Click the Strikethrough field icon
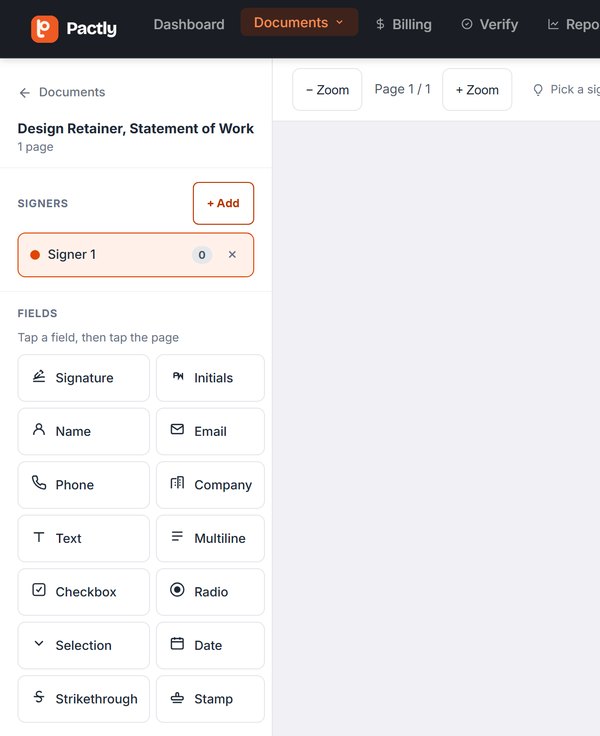 click(39, 697)
